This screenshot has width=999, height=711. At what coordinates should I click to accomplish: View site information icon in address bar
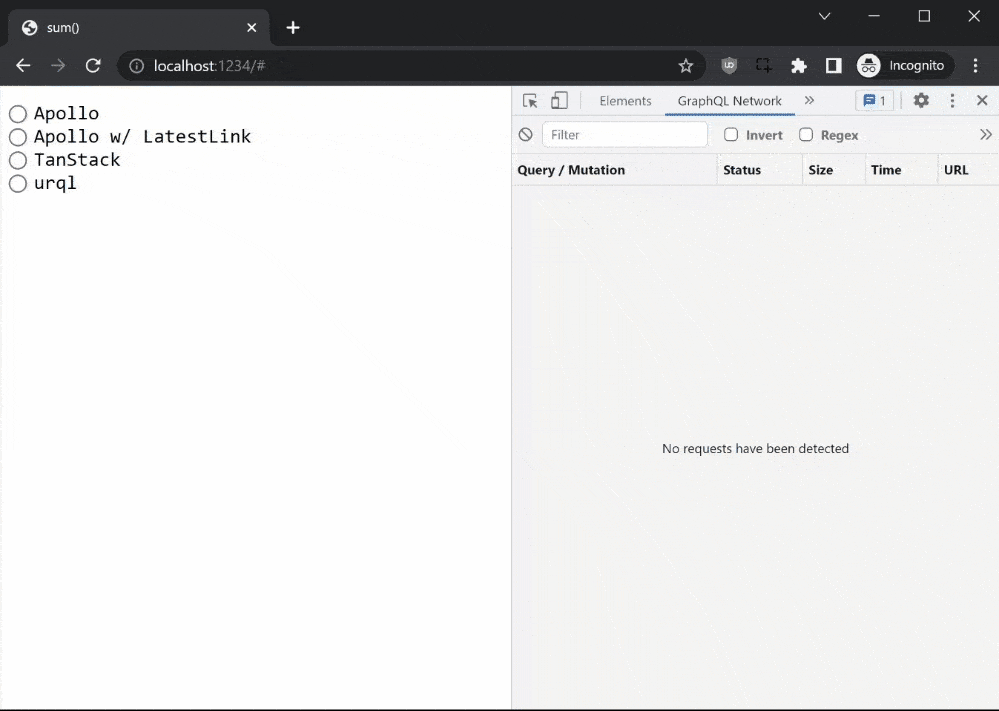point(136,66)
